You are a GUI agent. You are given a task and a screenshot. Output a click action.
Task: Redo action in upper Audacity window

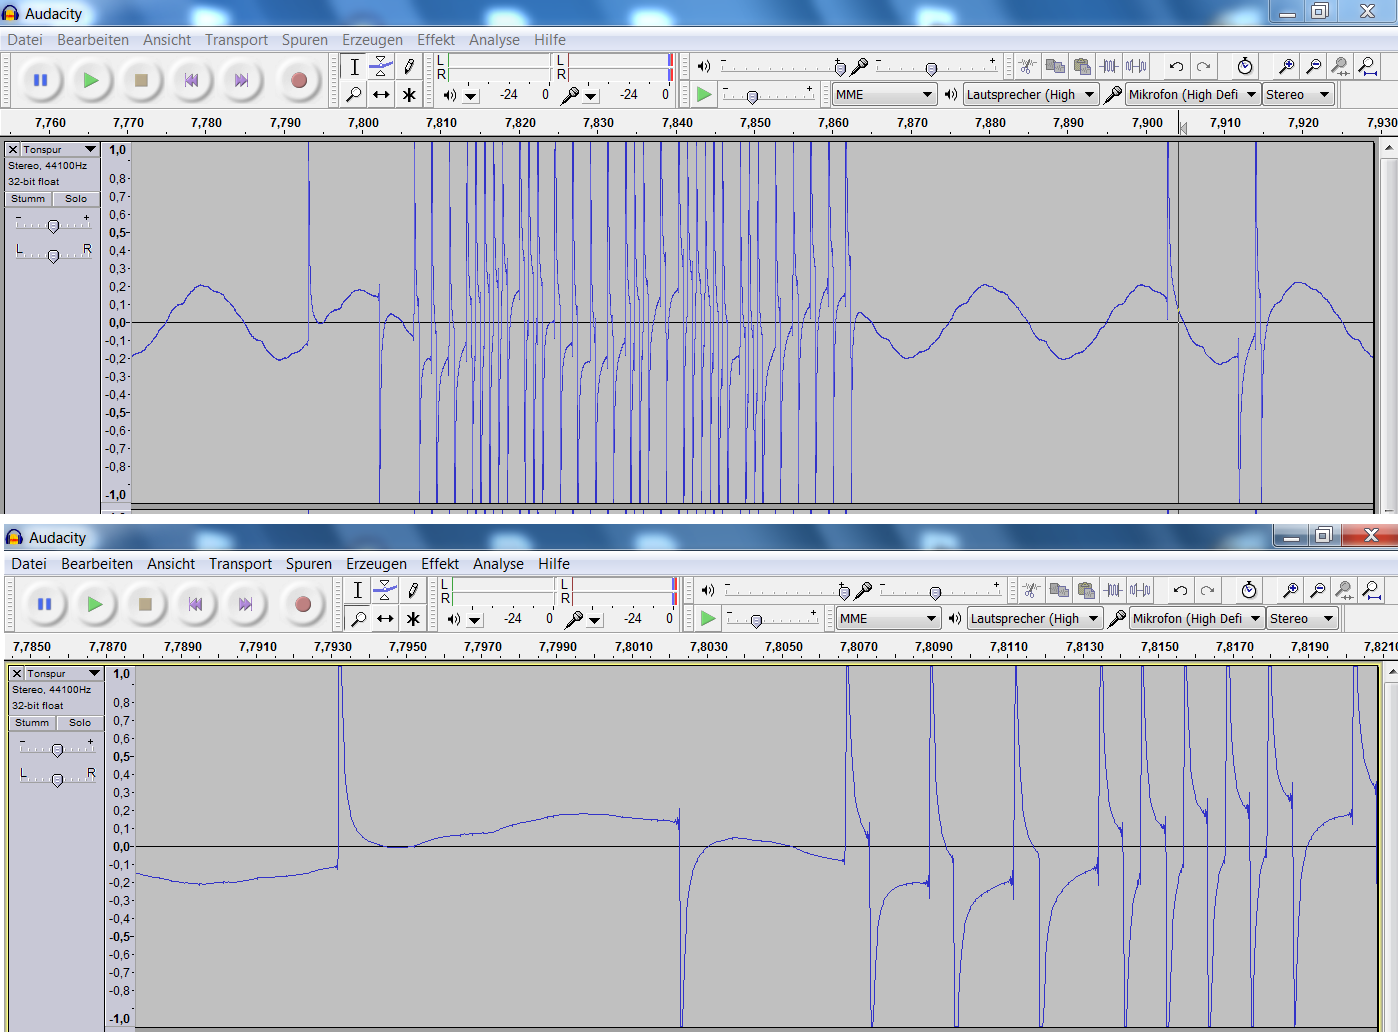pos(1203,66)
